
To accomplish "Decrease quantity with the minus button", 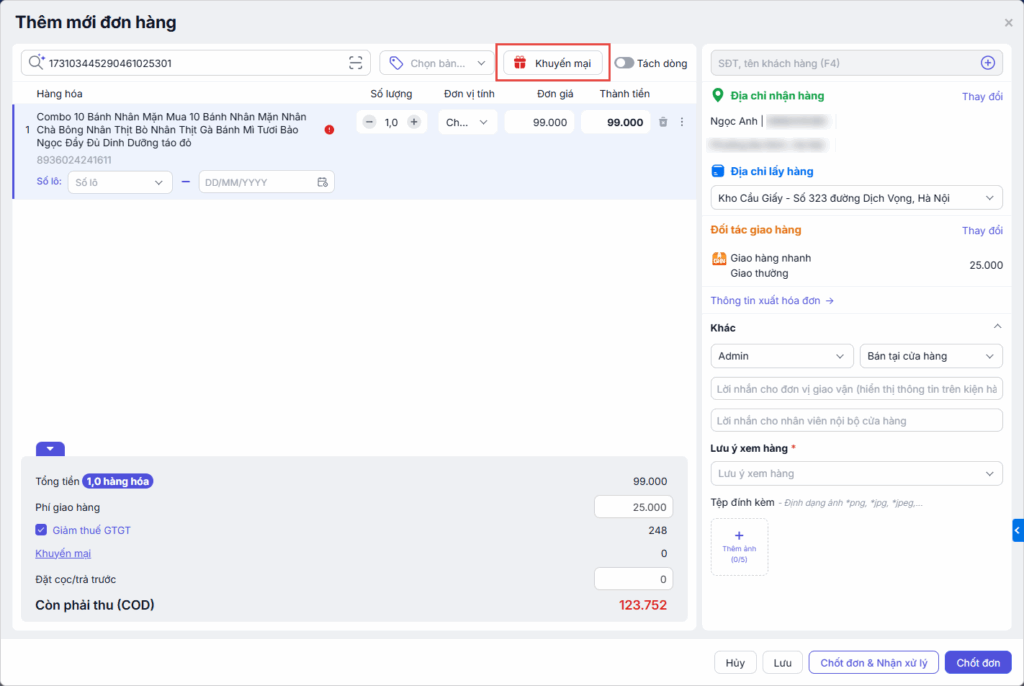I will point(370,122).
